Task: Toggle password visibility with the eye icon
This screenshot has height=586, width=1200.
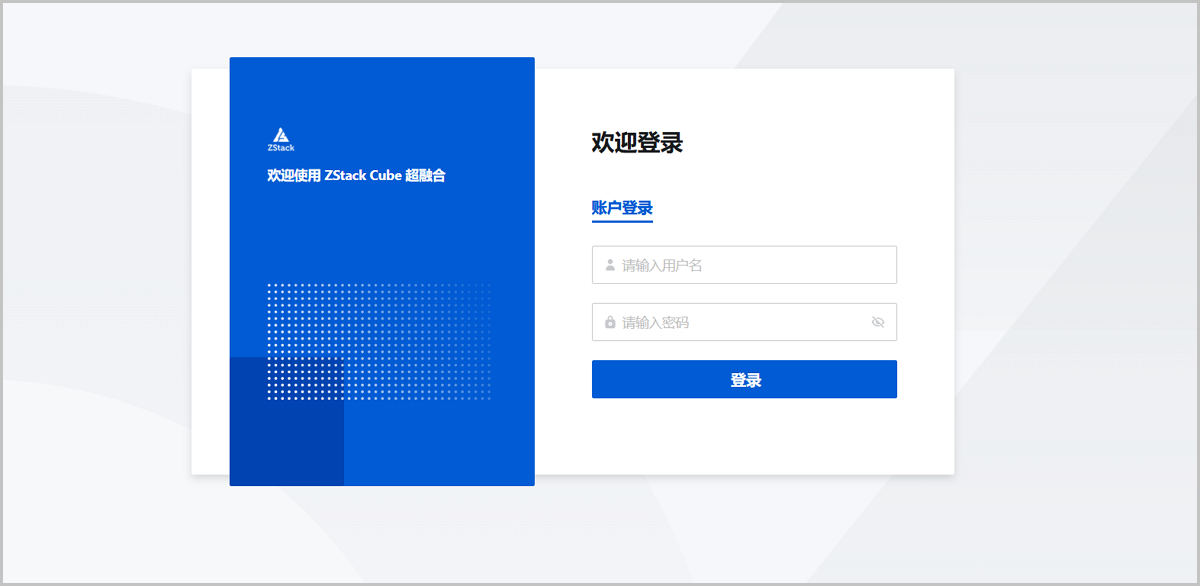Action: pos(878,322)
